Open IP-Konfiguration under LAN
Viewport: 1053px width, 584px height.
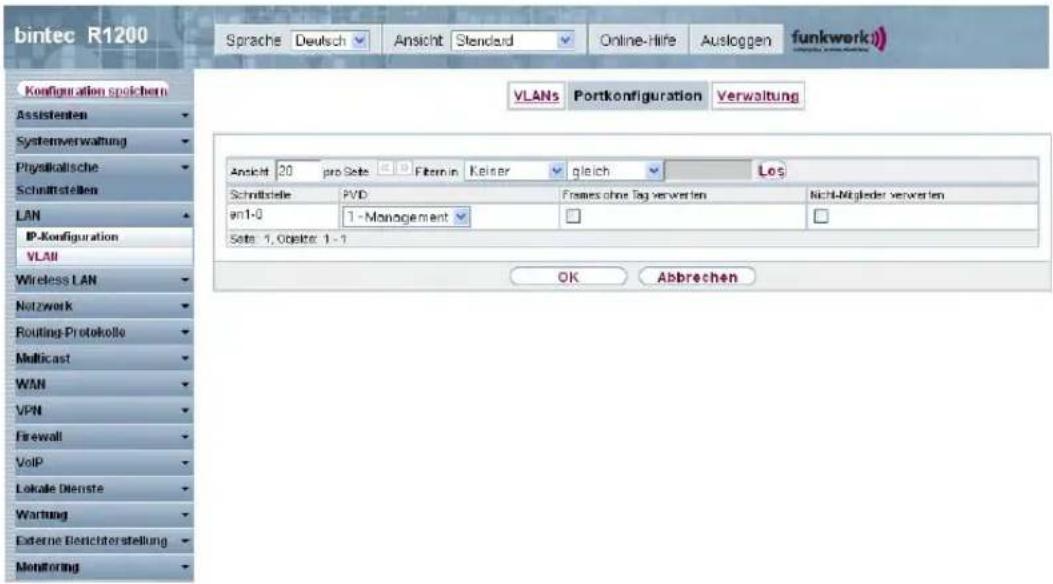72,237
